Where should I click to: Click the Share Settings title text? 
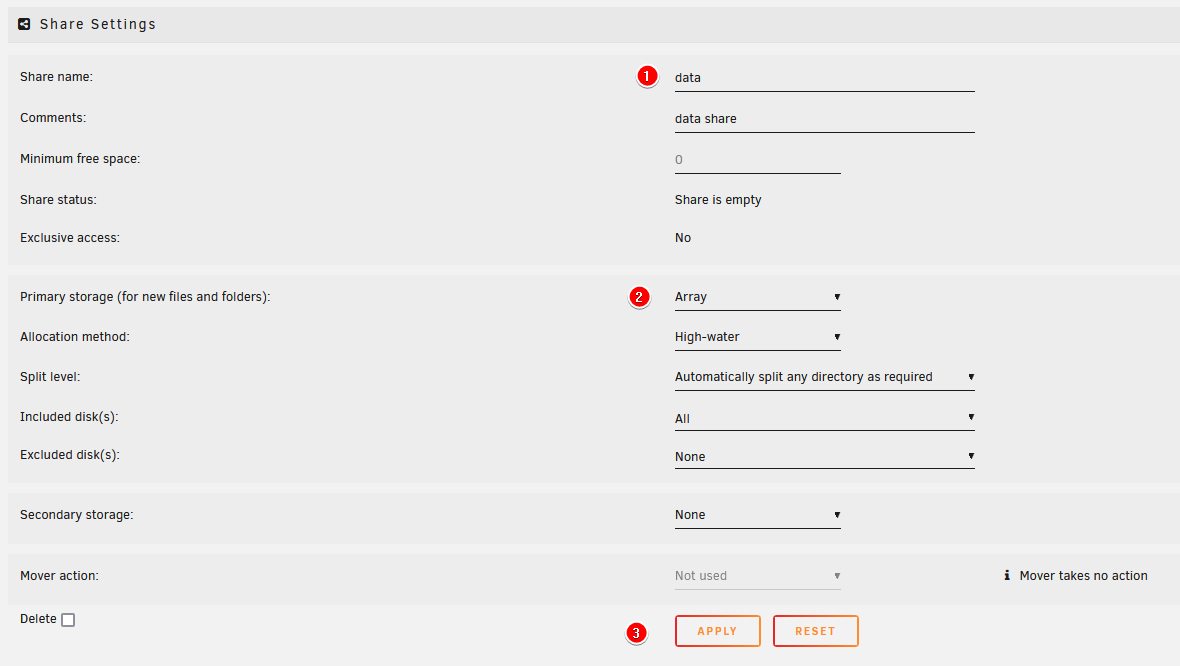point(98,24)
